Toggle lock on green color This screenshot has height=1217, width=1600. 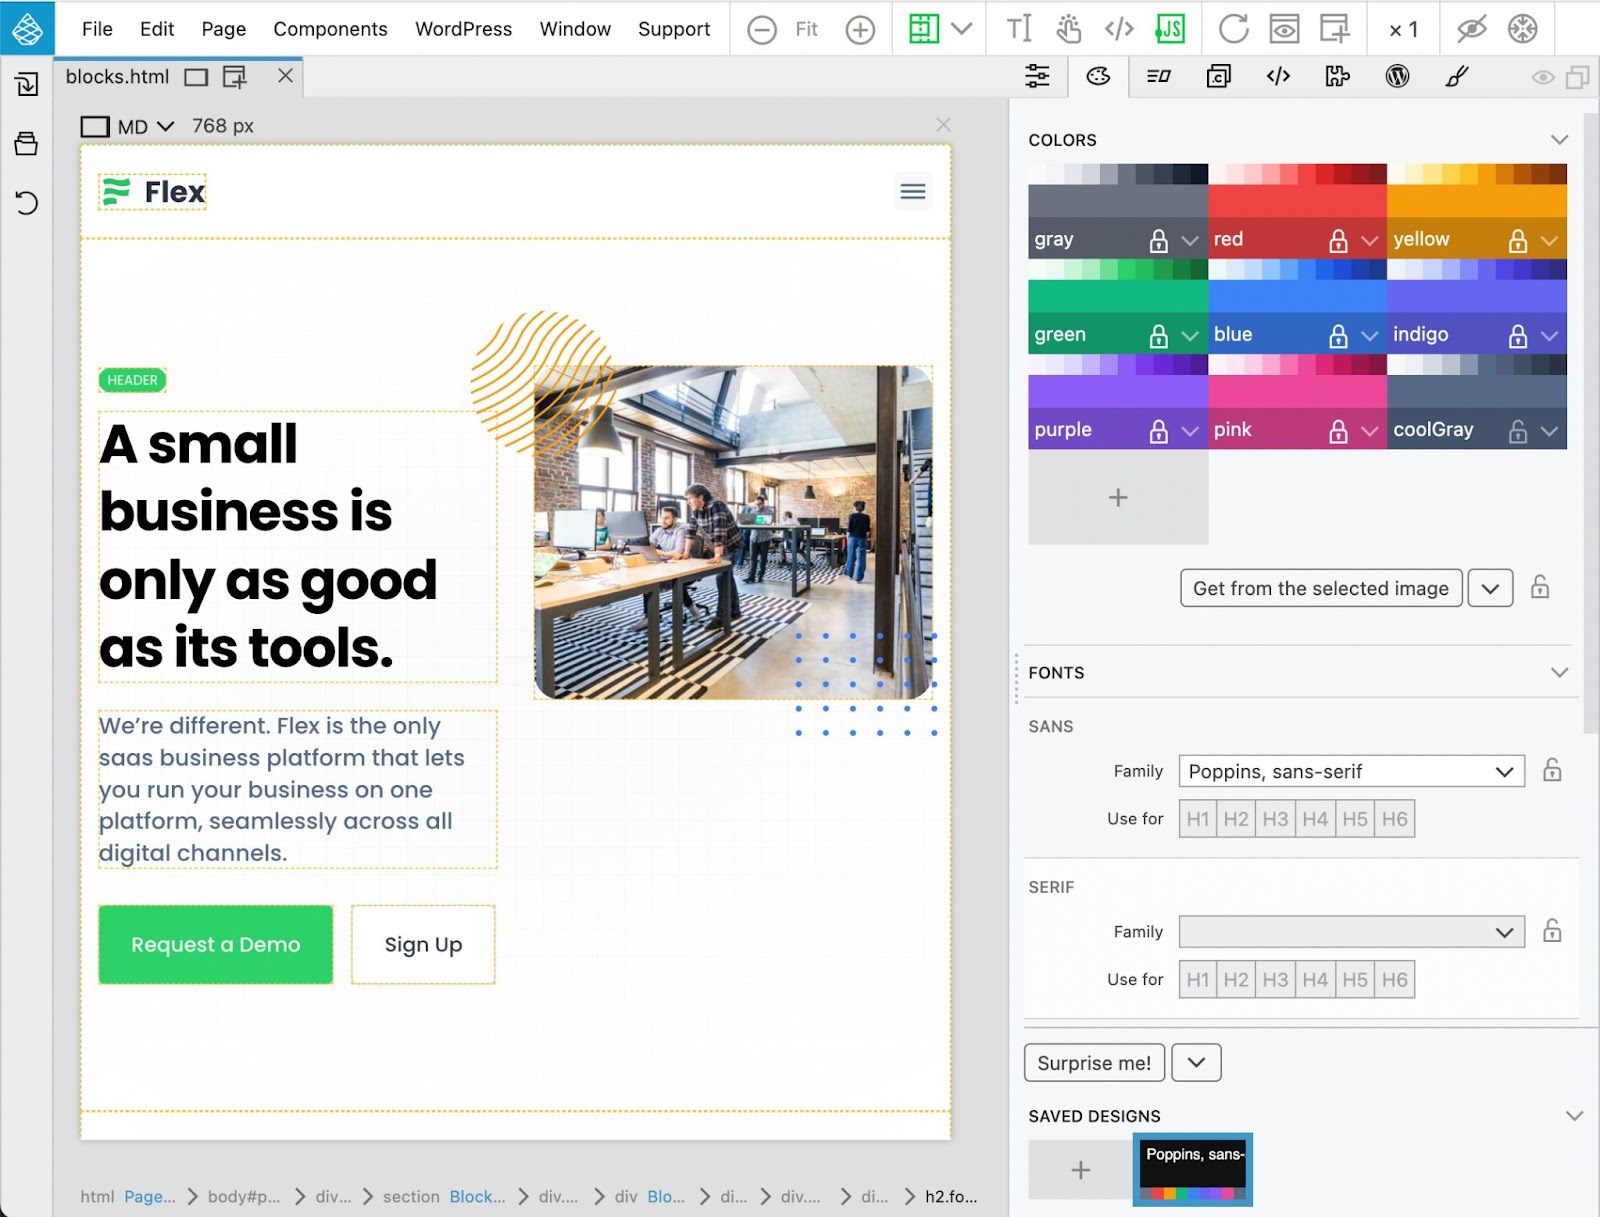click(1158, 335)
